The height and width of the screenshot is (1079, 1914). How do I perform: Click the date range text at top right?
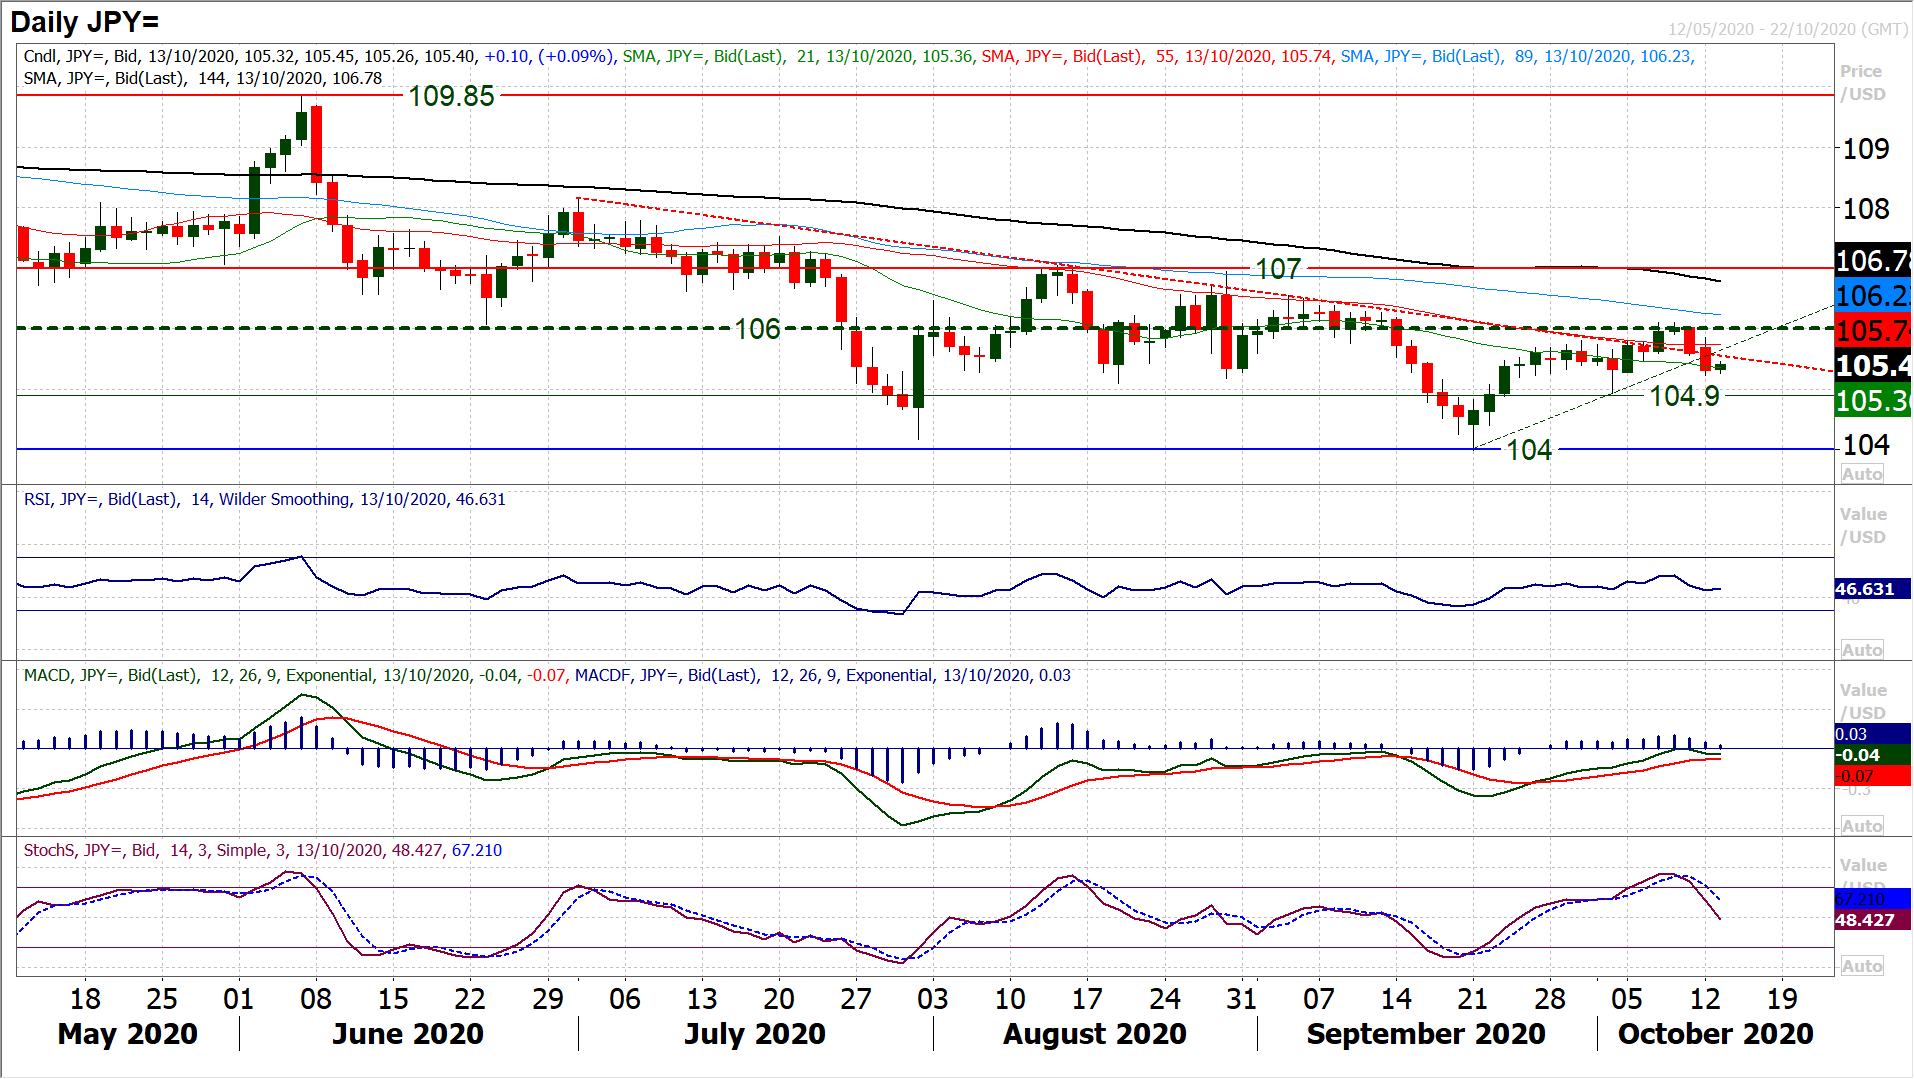tap(1787, 29)
